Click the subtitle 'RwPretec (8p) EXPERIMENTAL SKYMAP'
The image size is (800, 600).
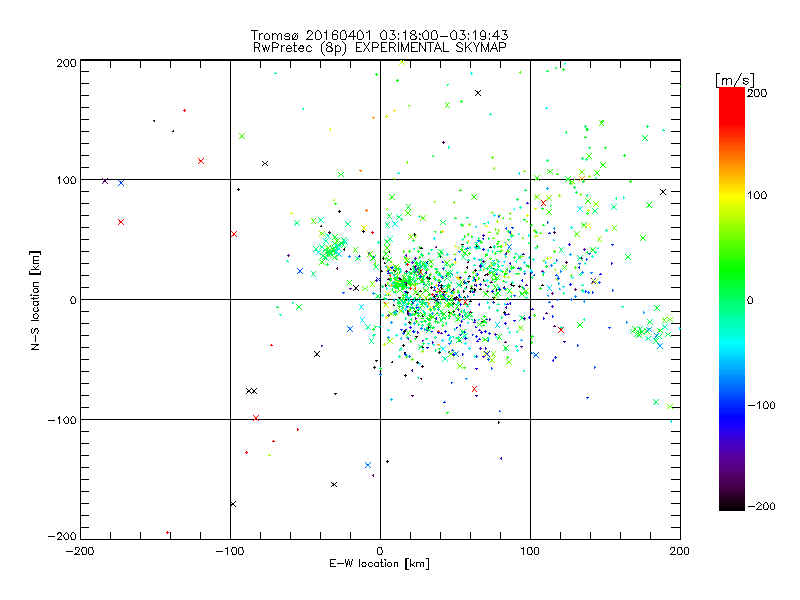coord(380,48)
